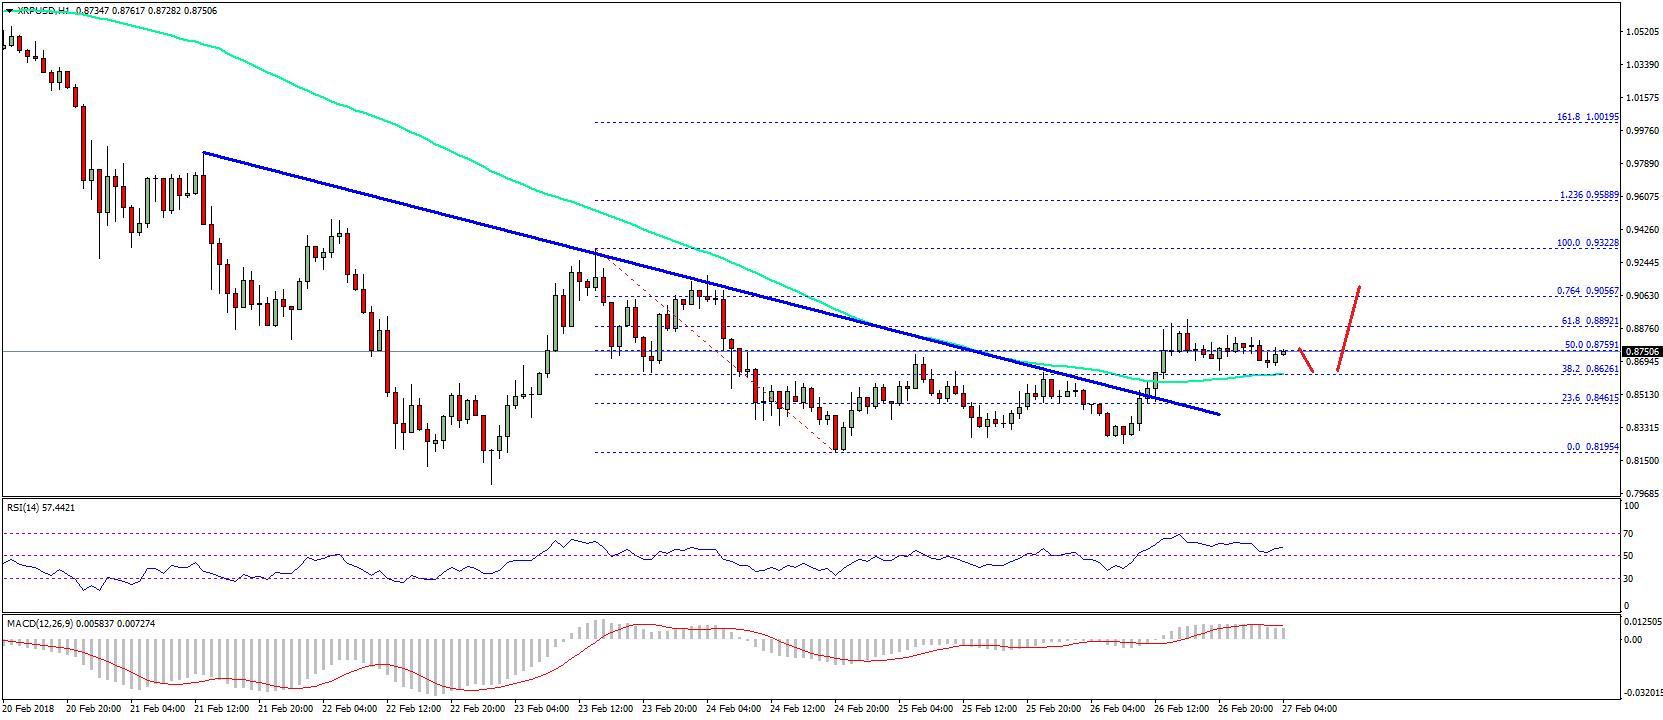Click the 23 Feb 20:00 time axis label

[670, 709]
